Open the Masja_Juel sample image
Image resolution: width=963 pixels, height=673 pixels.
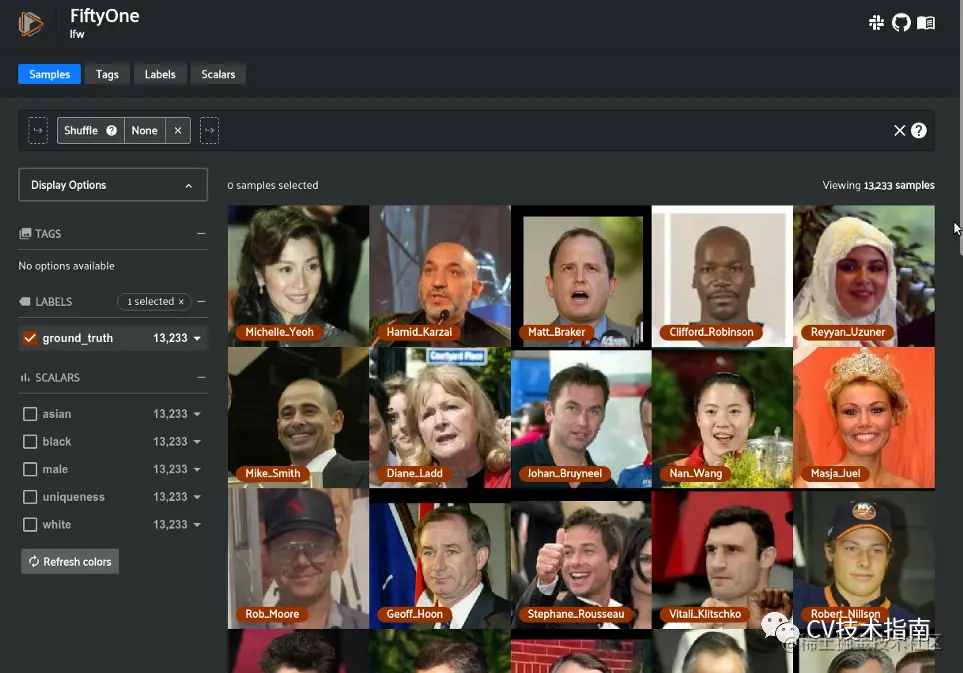[864, 418]
